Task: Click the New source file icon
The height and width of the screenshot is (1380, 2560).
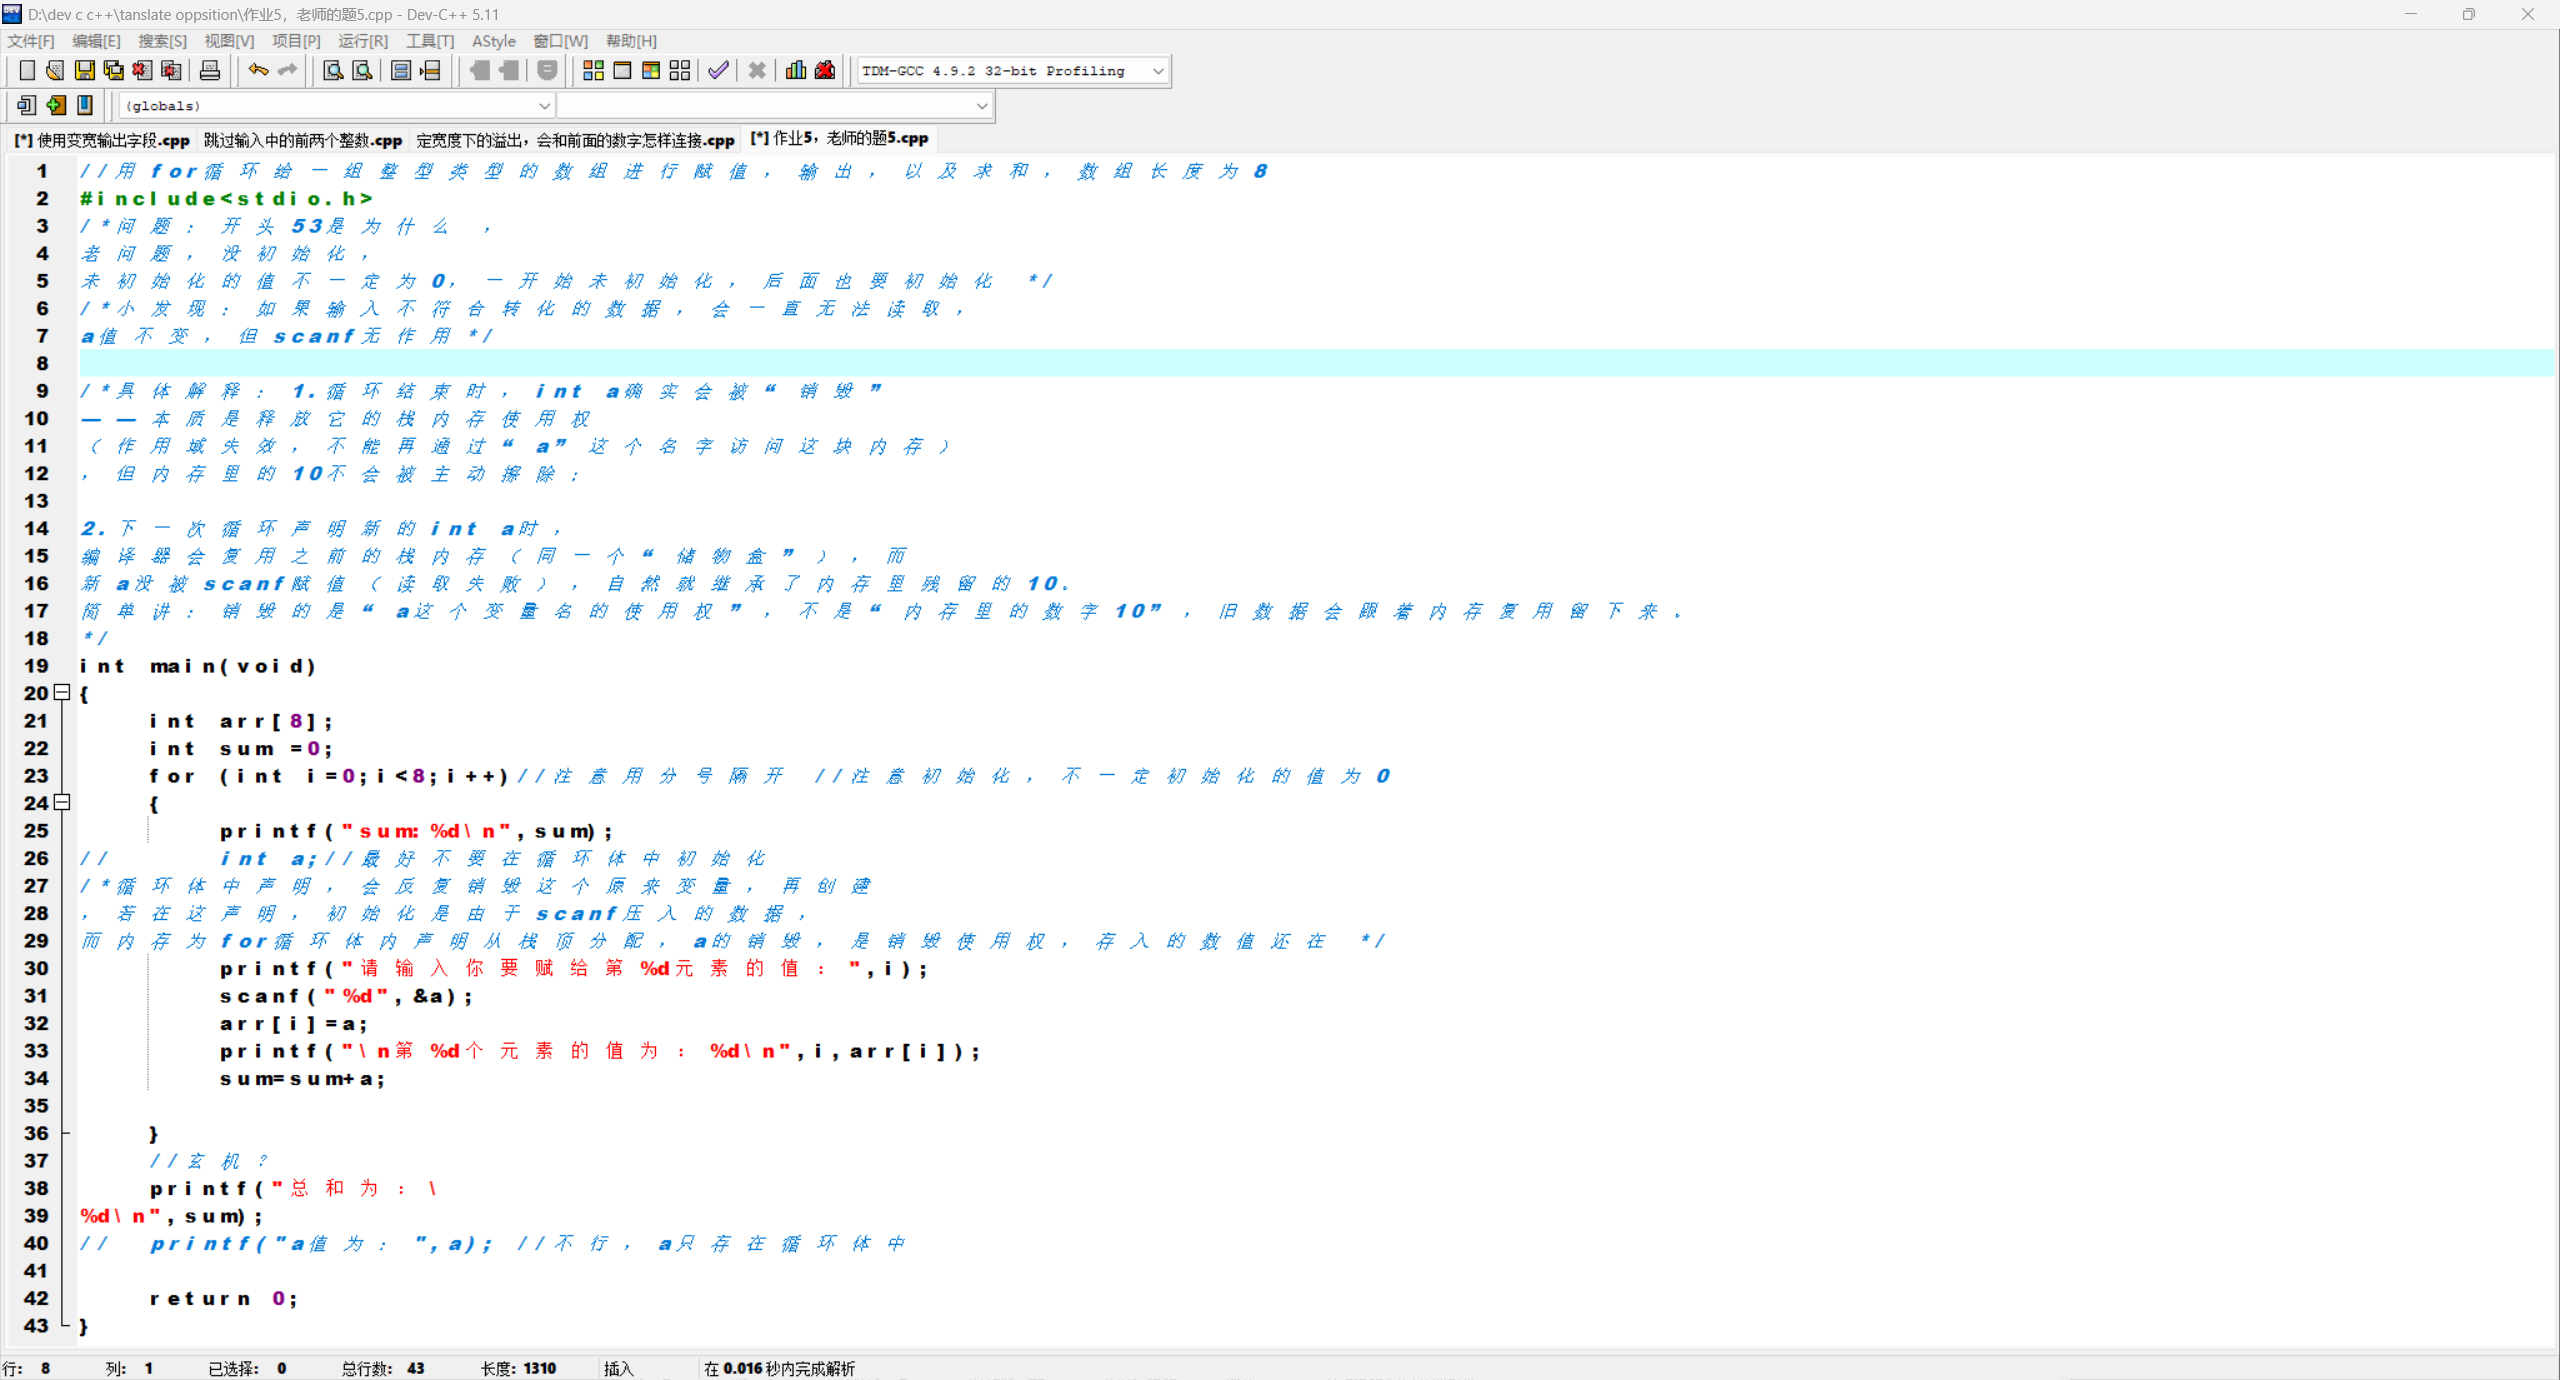Action: pos(27,70)
